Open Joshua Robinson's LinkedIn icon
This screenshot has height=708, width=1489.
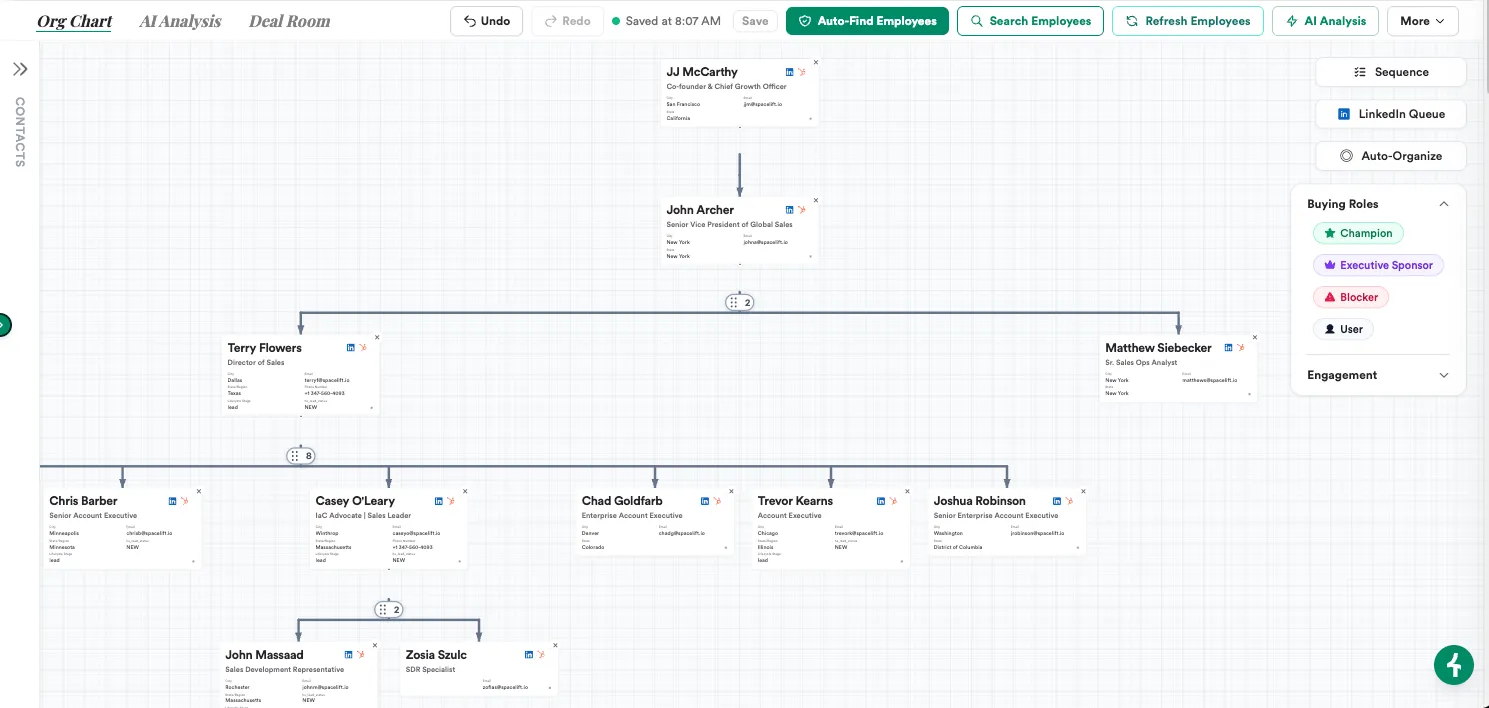pos(1058,501)
